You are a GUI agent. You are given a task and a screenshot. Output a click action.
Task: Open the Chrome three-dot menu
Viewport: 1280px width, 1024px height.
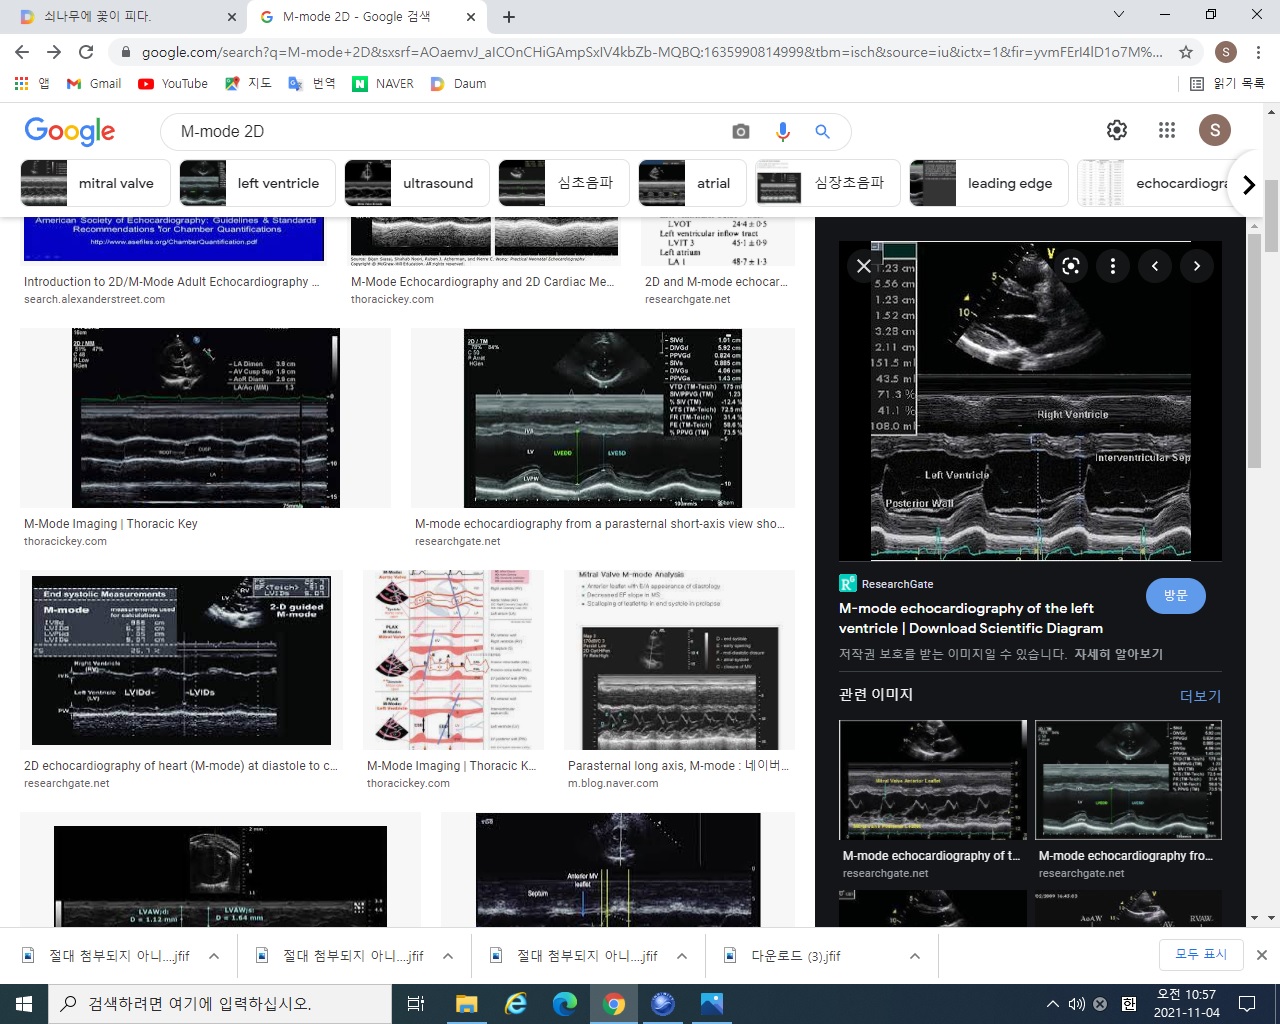coord(1258,52)
